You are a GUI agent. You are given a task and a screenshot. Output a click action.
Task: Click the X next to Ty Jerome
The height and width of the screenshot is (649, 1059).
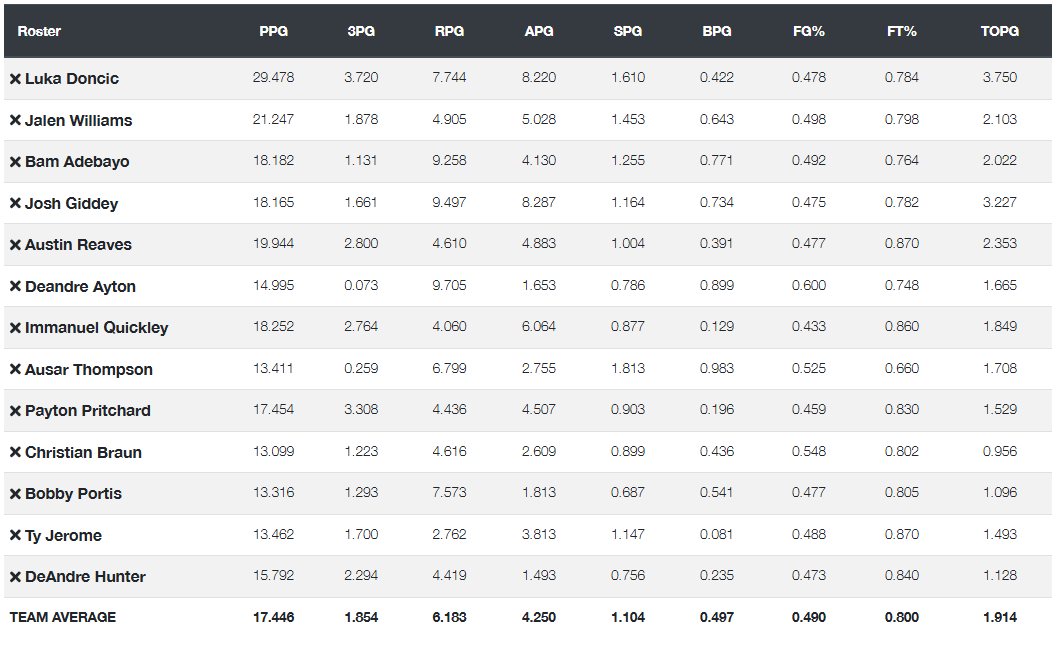15,536
